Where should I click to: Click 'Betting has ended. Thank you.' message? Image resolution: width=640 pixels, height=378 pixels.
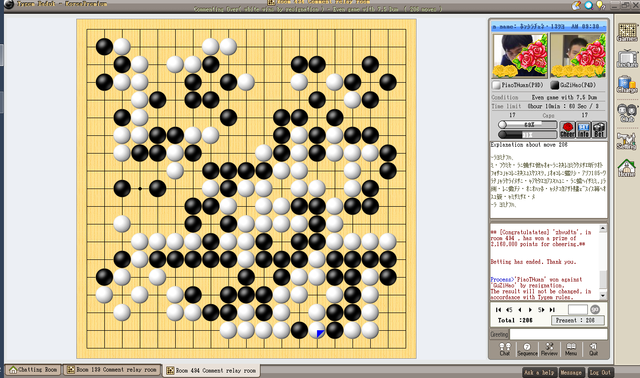click(x=533, y=262)
